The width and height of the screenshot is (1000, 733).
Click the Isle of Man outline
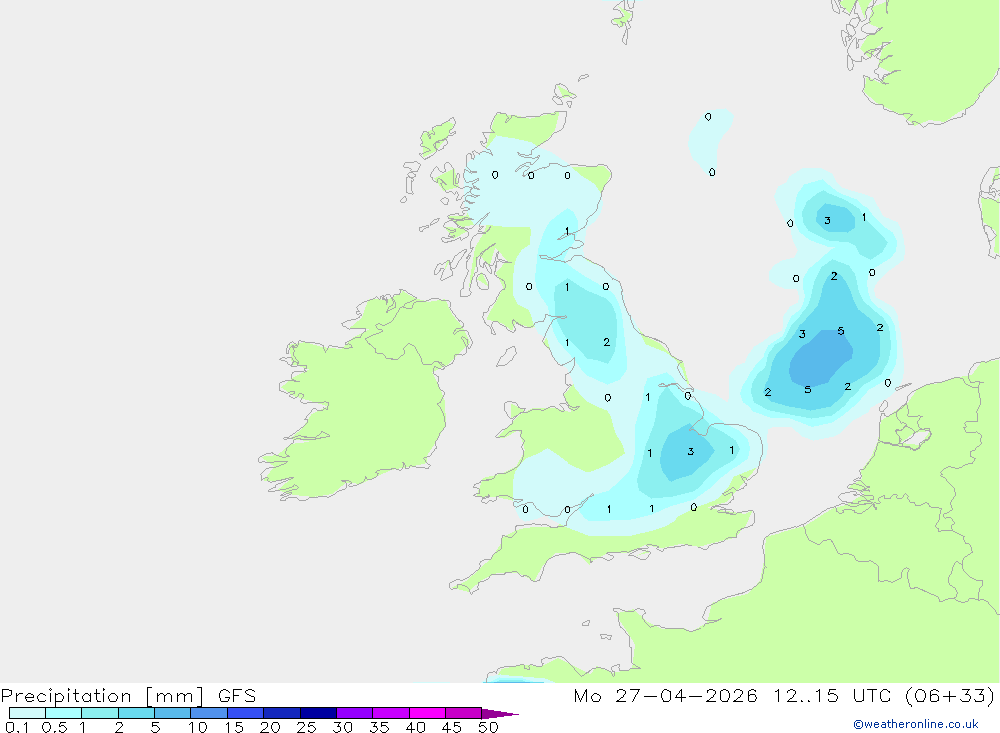tap(506, 357)
